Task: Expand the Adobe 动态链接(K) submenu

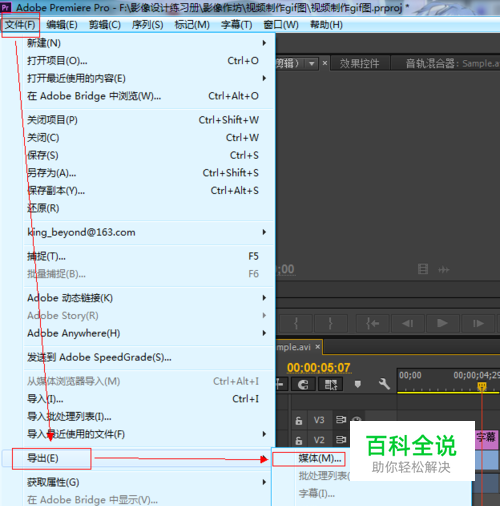Action: pyautogui.click(x=148, y=298)
